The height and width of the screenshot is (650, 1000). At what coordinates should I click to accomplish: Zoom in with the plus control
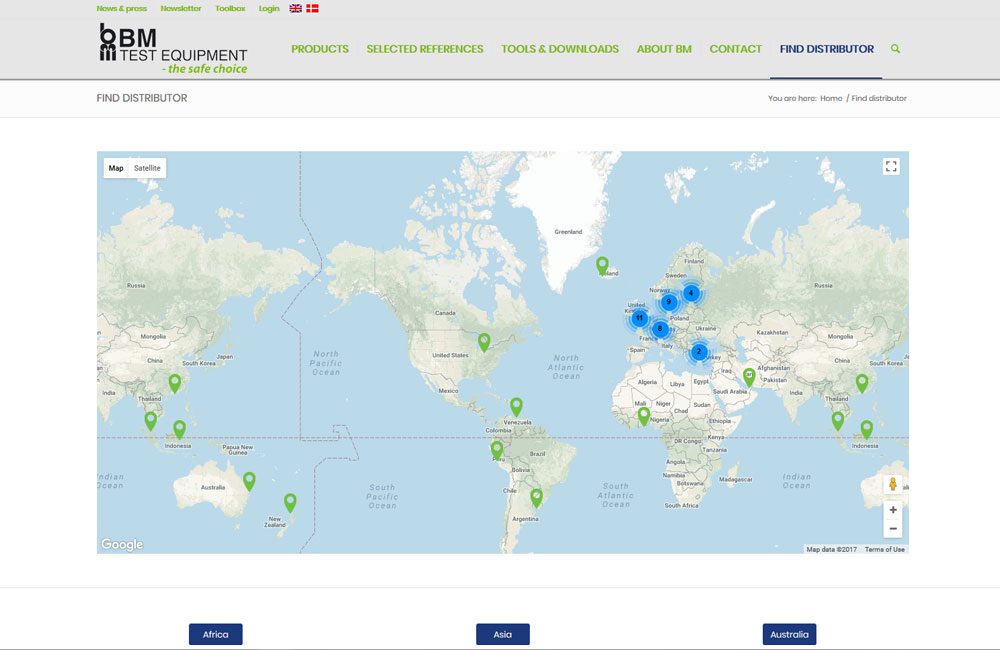click(892, 511)
